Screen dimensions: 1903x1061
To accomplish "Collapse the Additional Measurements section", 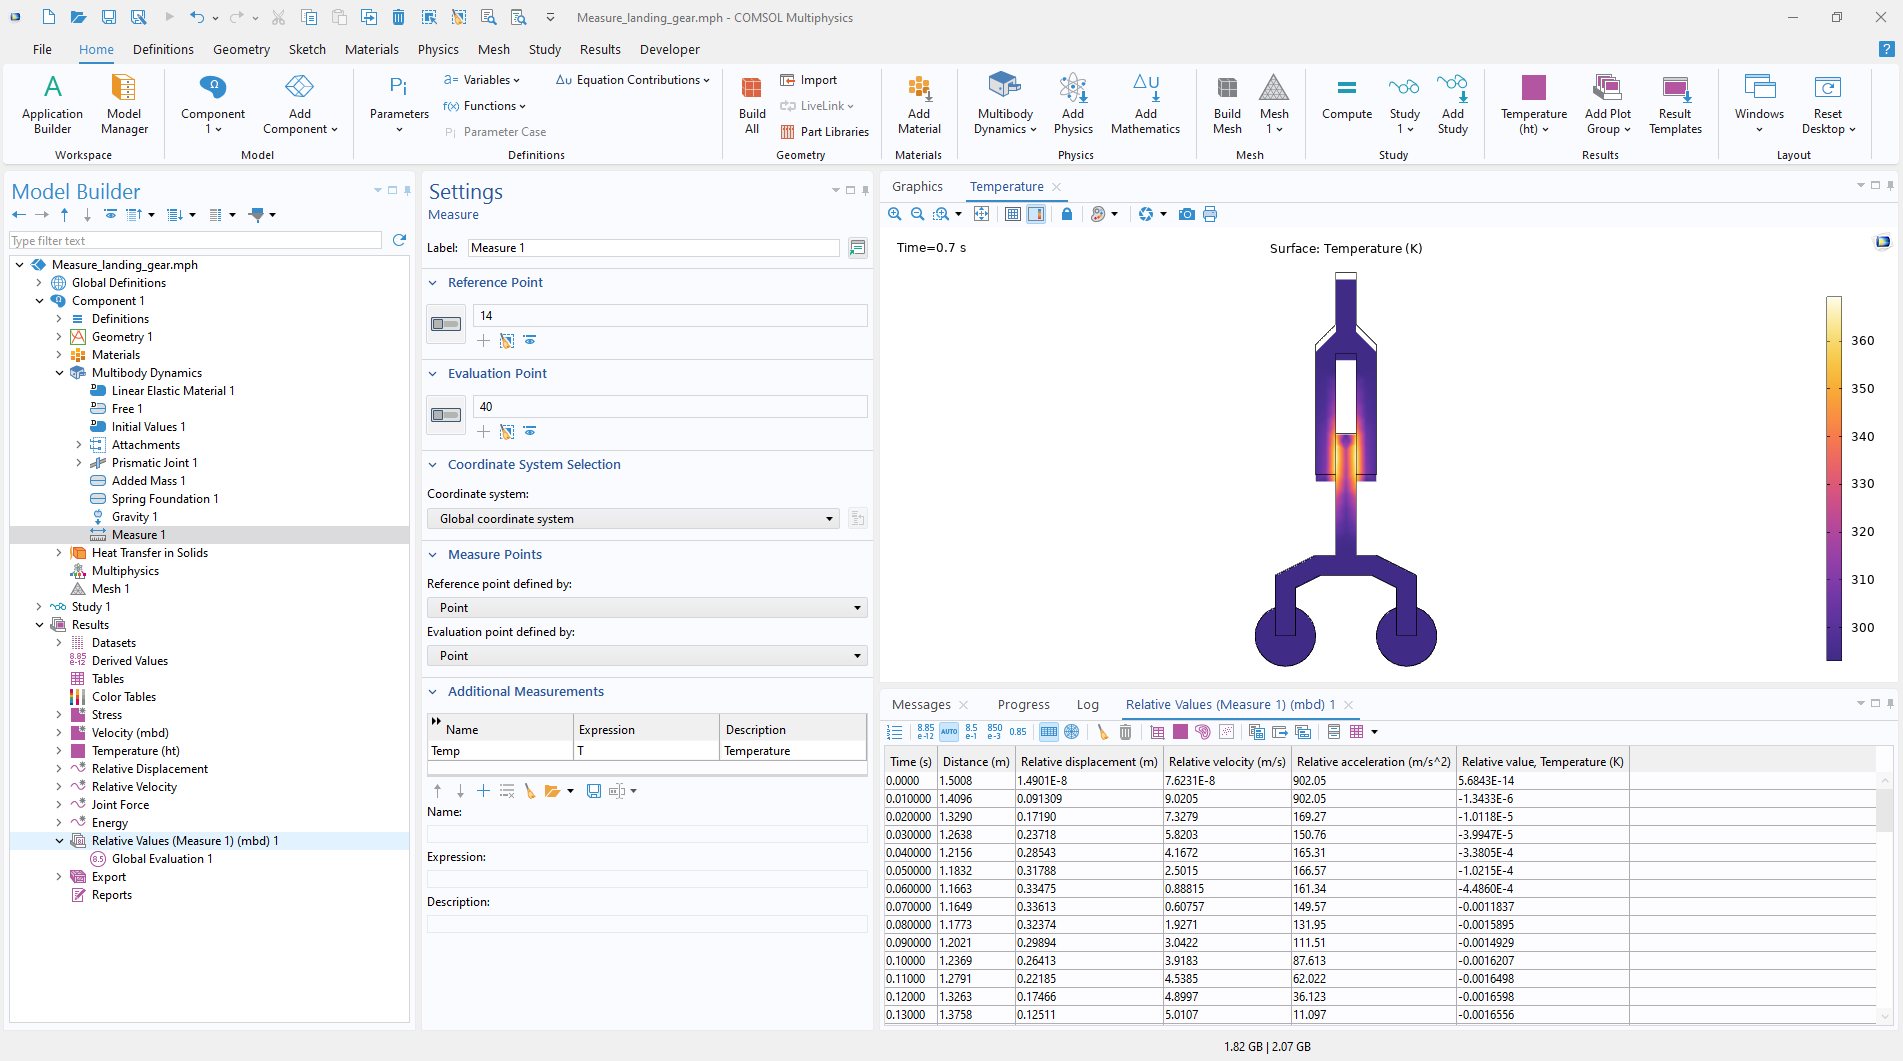I will tap(433, 692).
